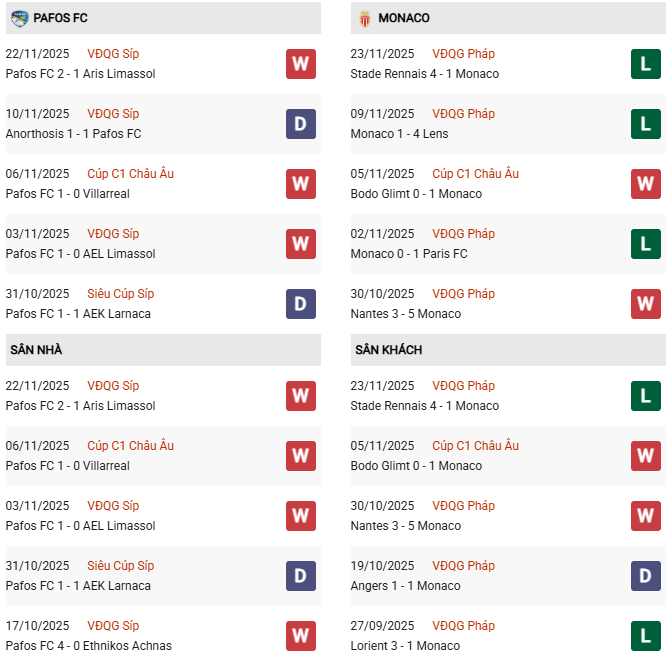
Task: Click the D badge for Angers match
Action: pos(645,576)
